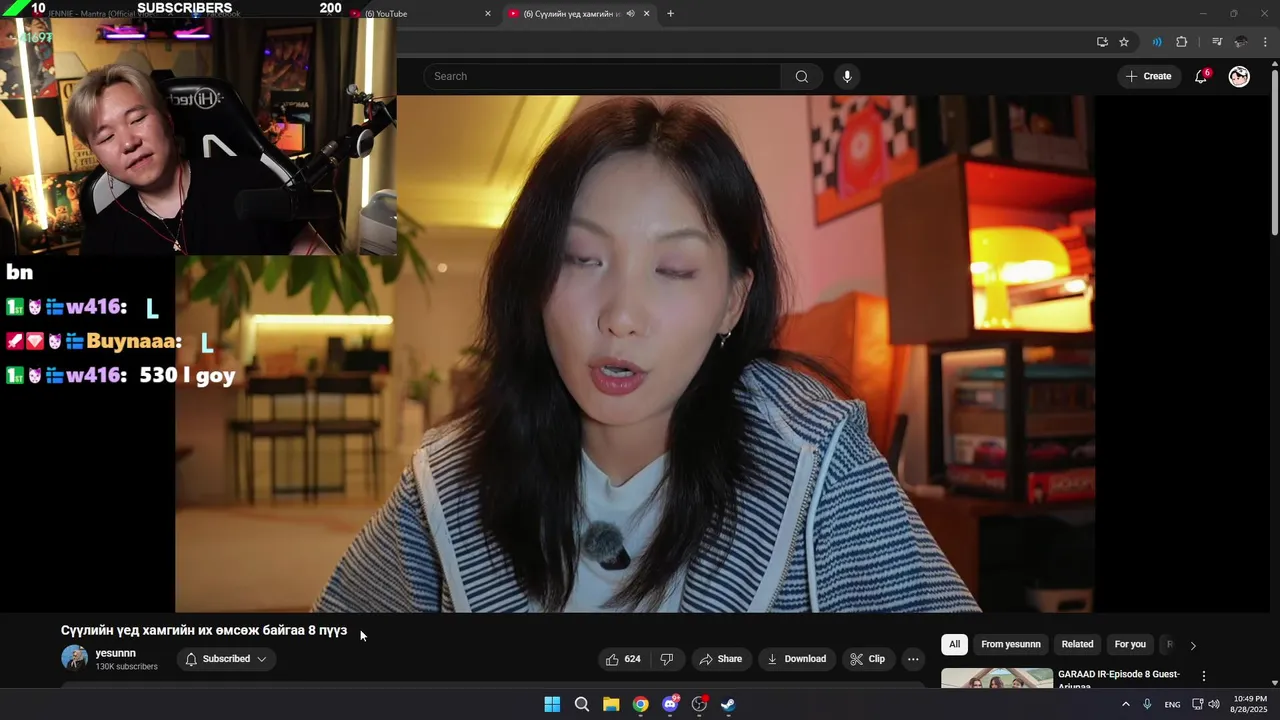Close the (6) YouTube browser tab
This screenshot has height=720, width=1280.
tap(488, 14)
